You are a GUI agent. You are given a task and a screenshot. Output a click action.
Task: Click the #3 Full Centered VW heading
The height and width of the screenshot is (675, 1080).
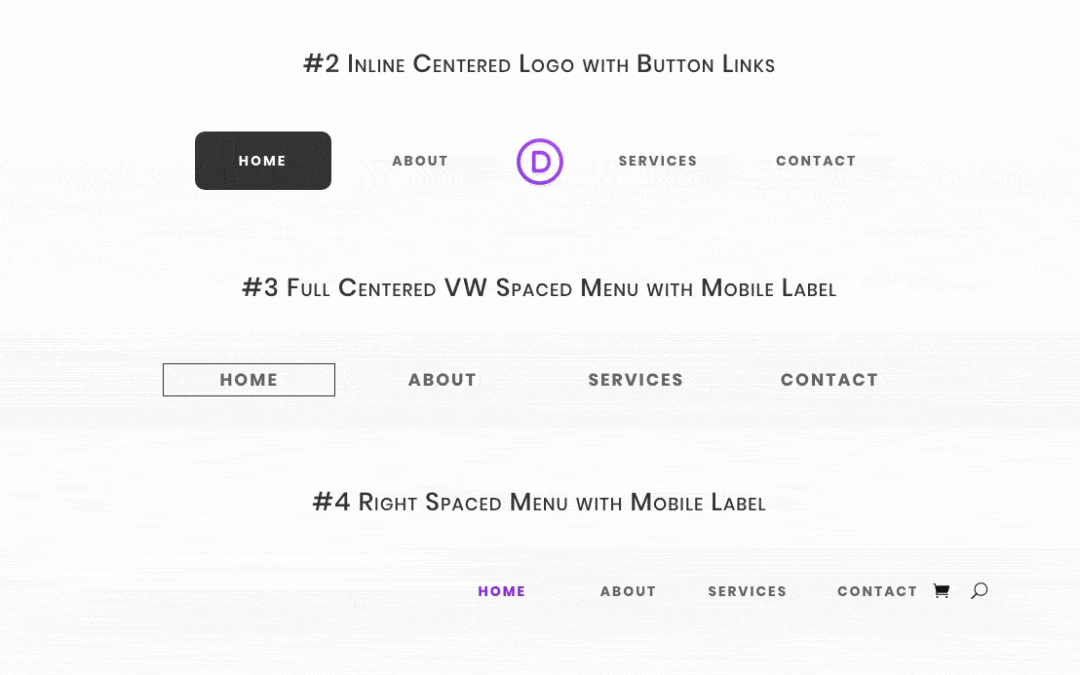pyautogui.click(x=539, y=288)
